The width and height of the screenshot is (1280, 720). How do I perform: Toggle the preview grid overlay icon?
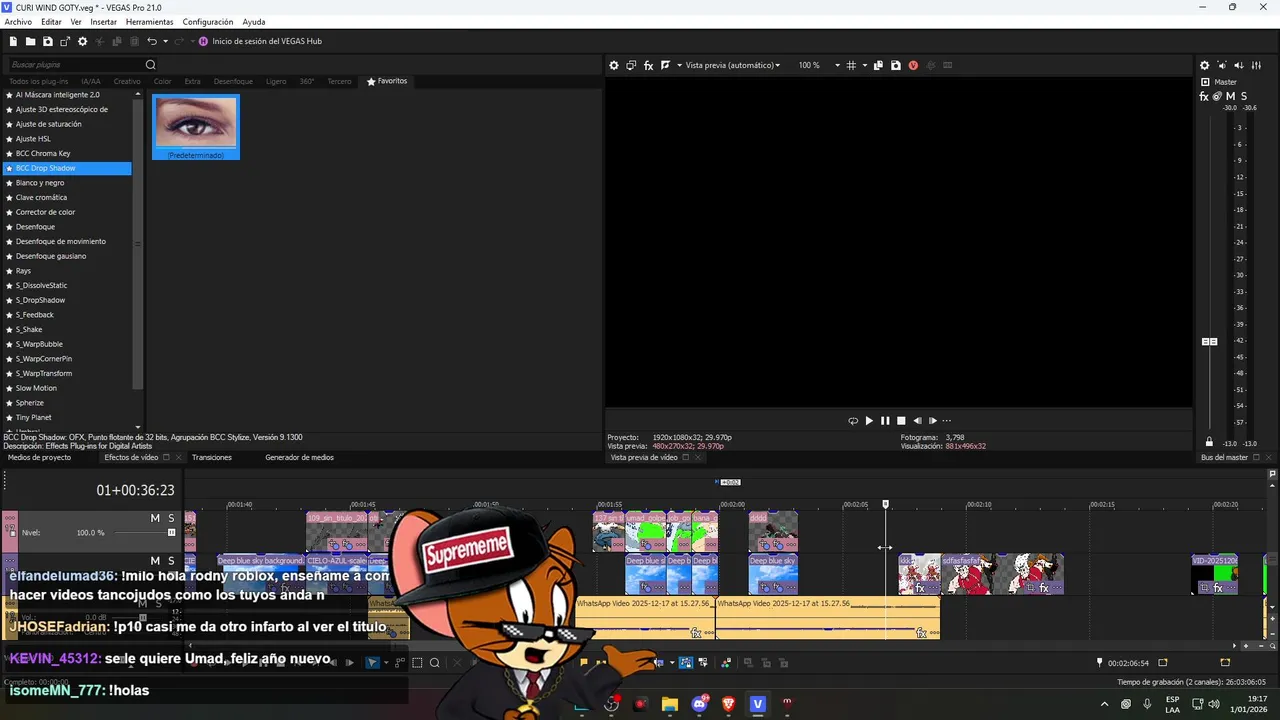coord(851,65)
